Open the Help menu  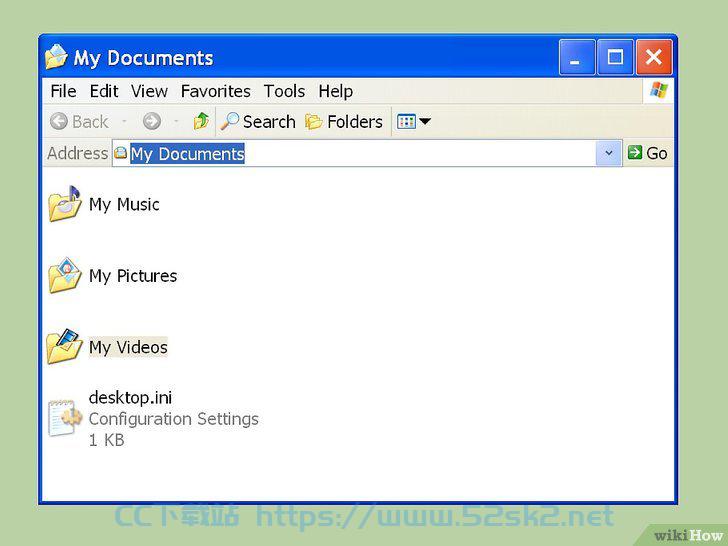tap(336, 91)
